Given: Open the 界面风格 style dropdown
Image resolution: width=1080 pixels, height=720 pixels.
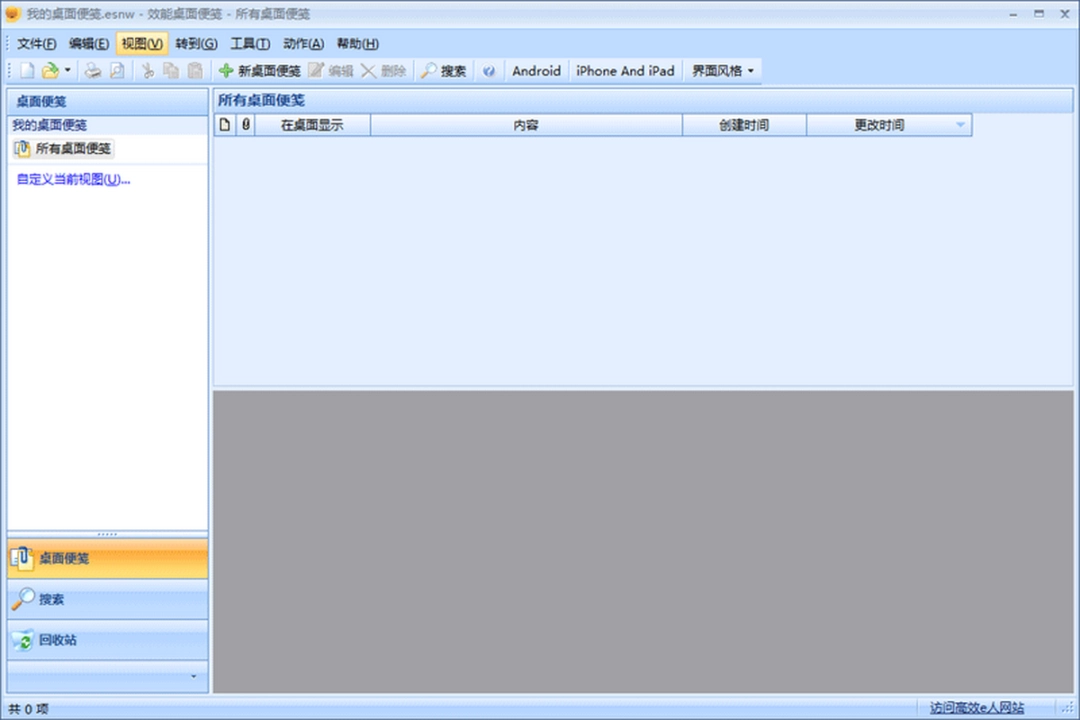Looking at the screenshot, I should (716, 70).
